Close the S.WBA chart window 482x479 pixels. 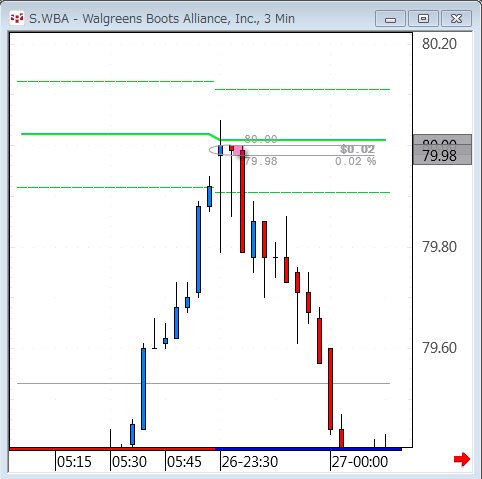[x=456, y=18]
